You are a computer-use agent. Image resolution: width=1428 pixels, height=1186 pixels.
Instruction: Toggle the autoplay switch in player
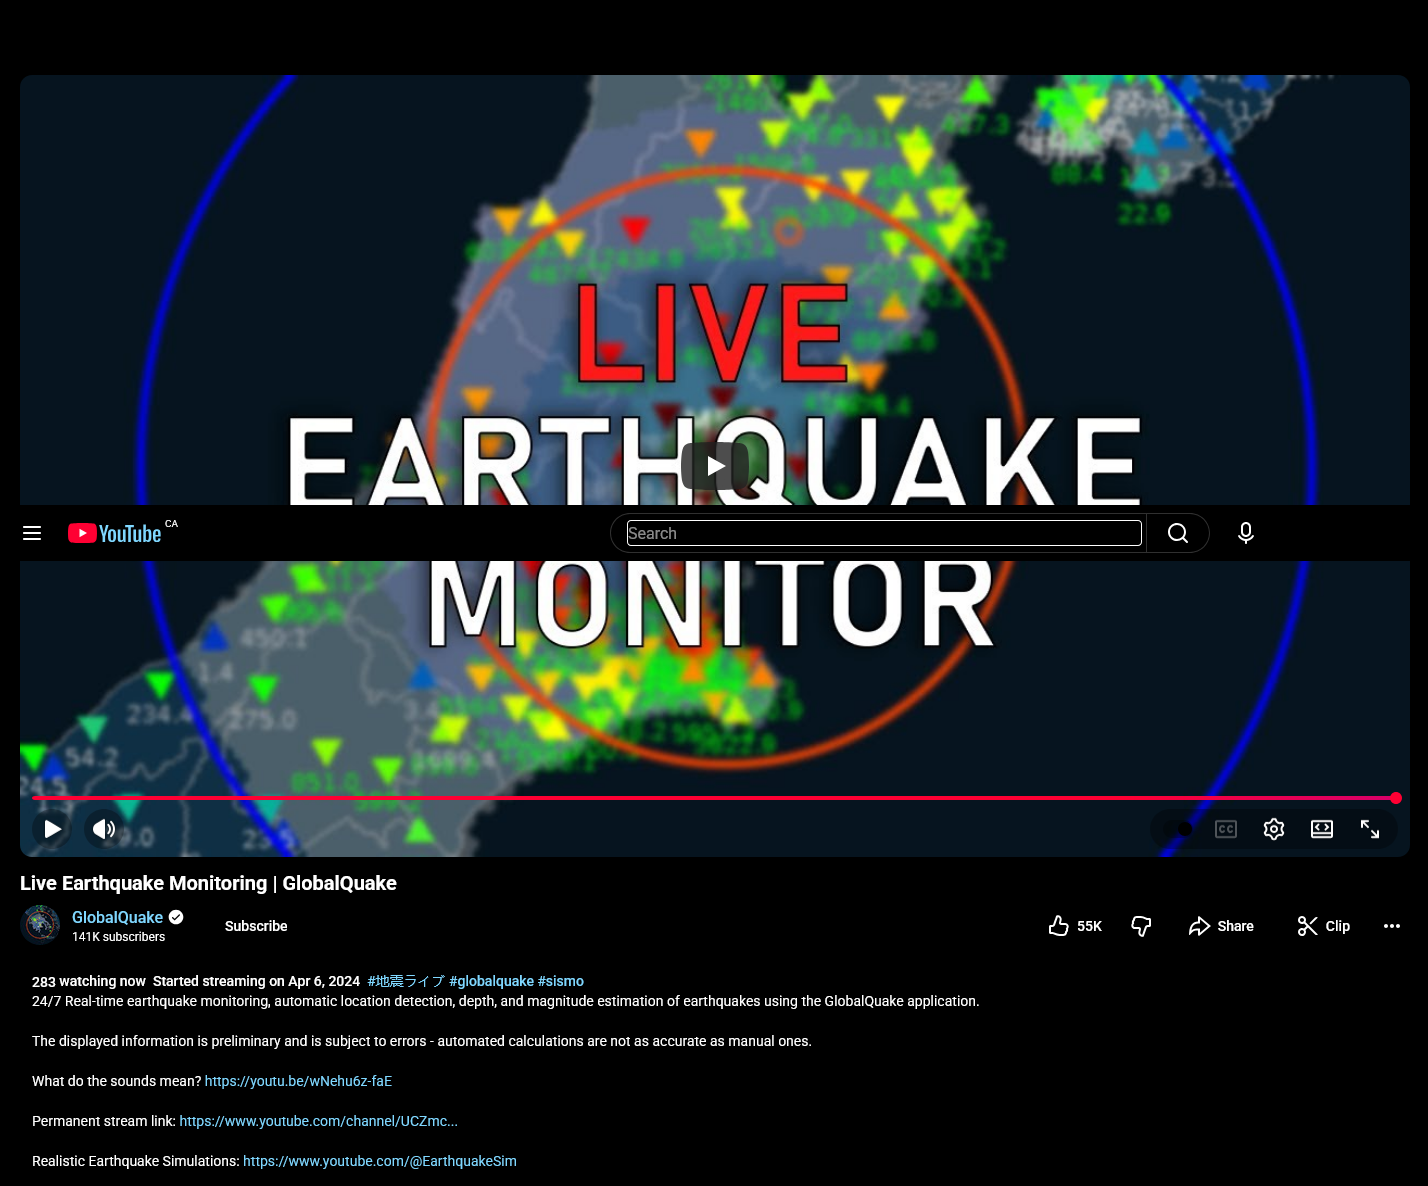tap(1177, 829)
